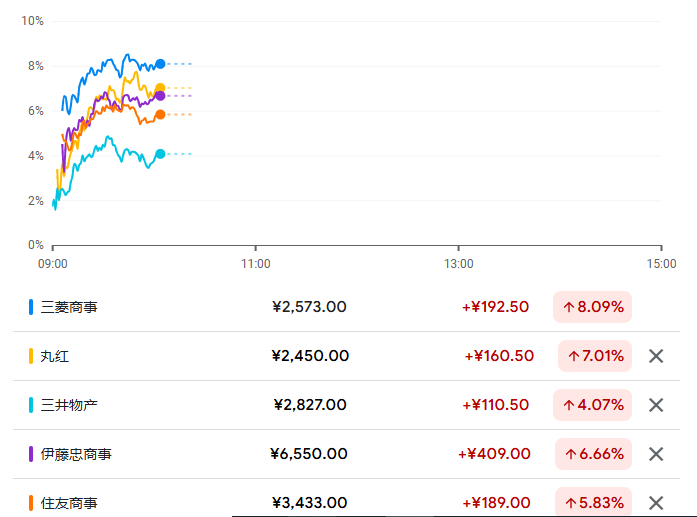This screenshot has height=517, width=697.
Task: Click the purple 伊藤忠商事 chart endpoint dot
Action: [160, 96]
